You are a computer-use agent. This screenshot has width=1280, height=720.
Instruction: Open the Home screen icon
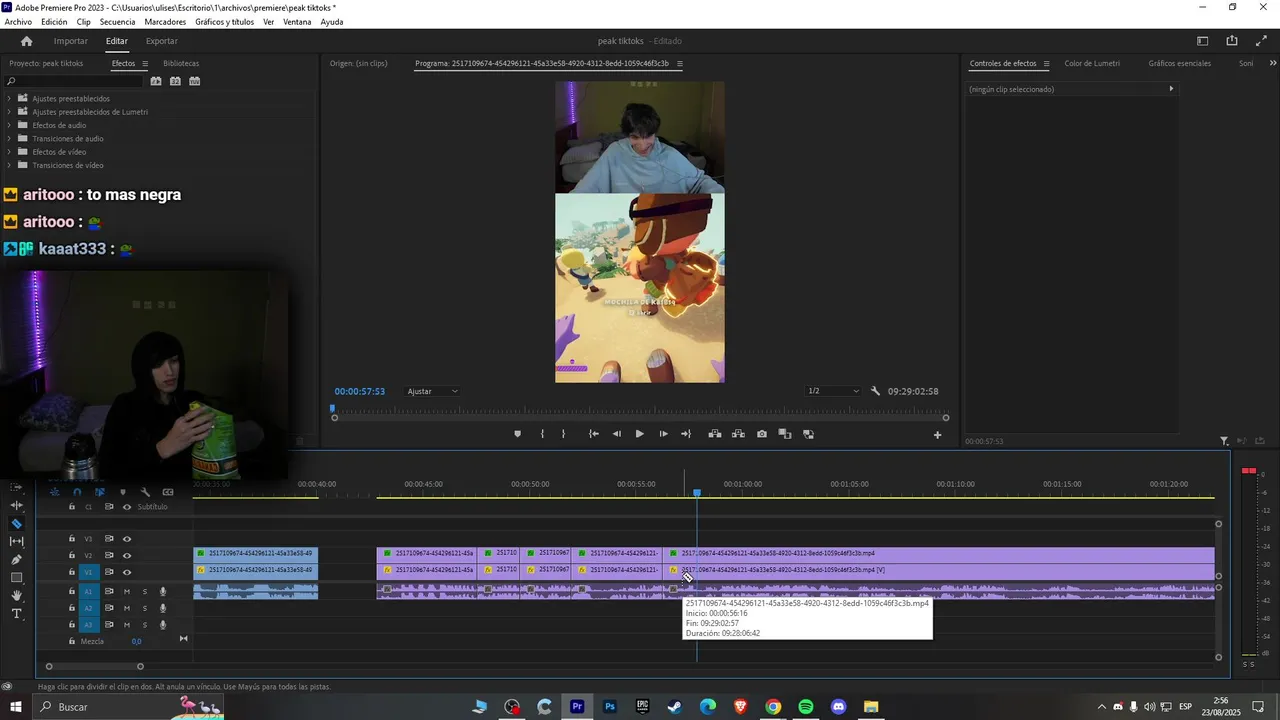coord(27,41)
